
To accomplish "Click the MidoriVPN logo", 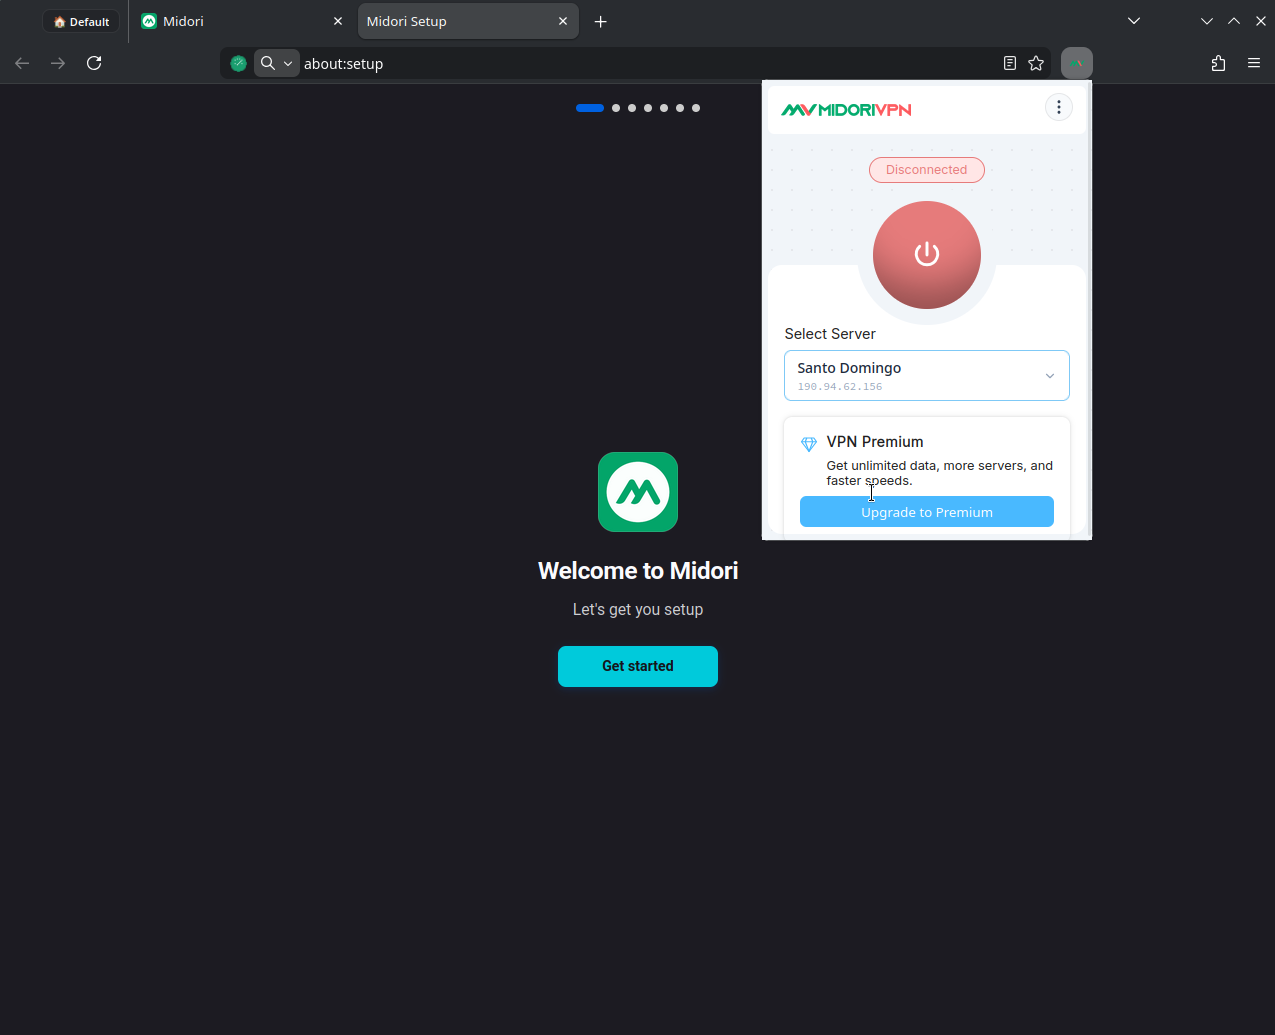I will [846, 110].
